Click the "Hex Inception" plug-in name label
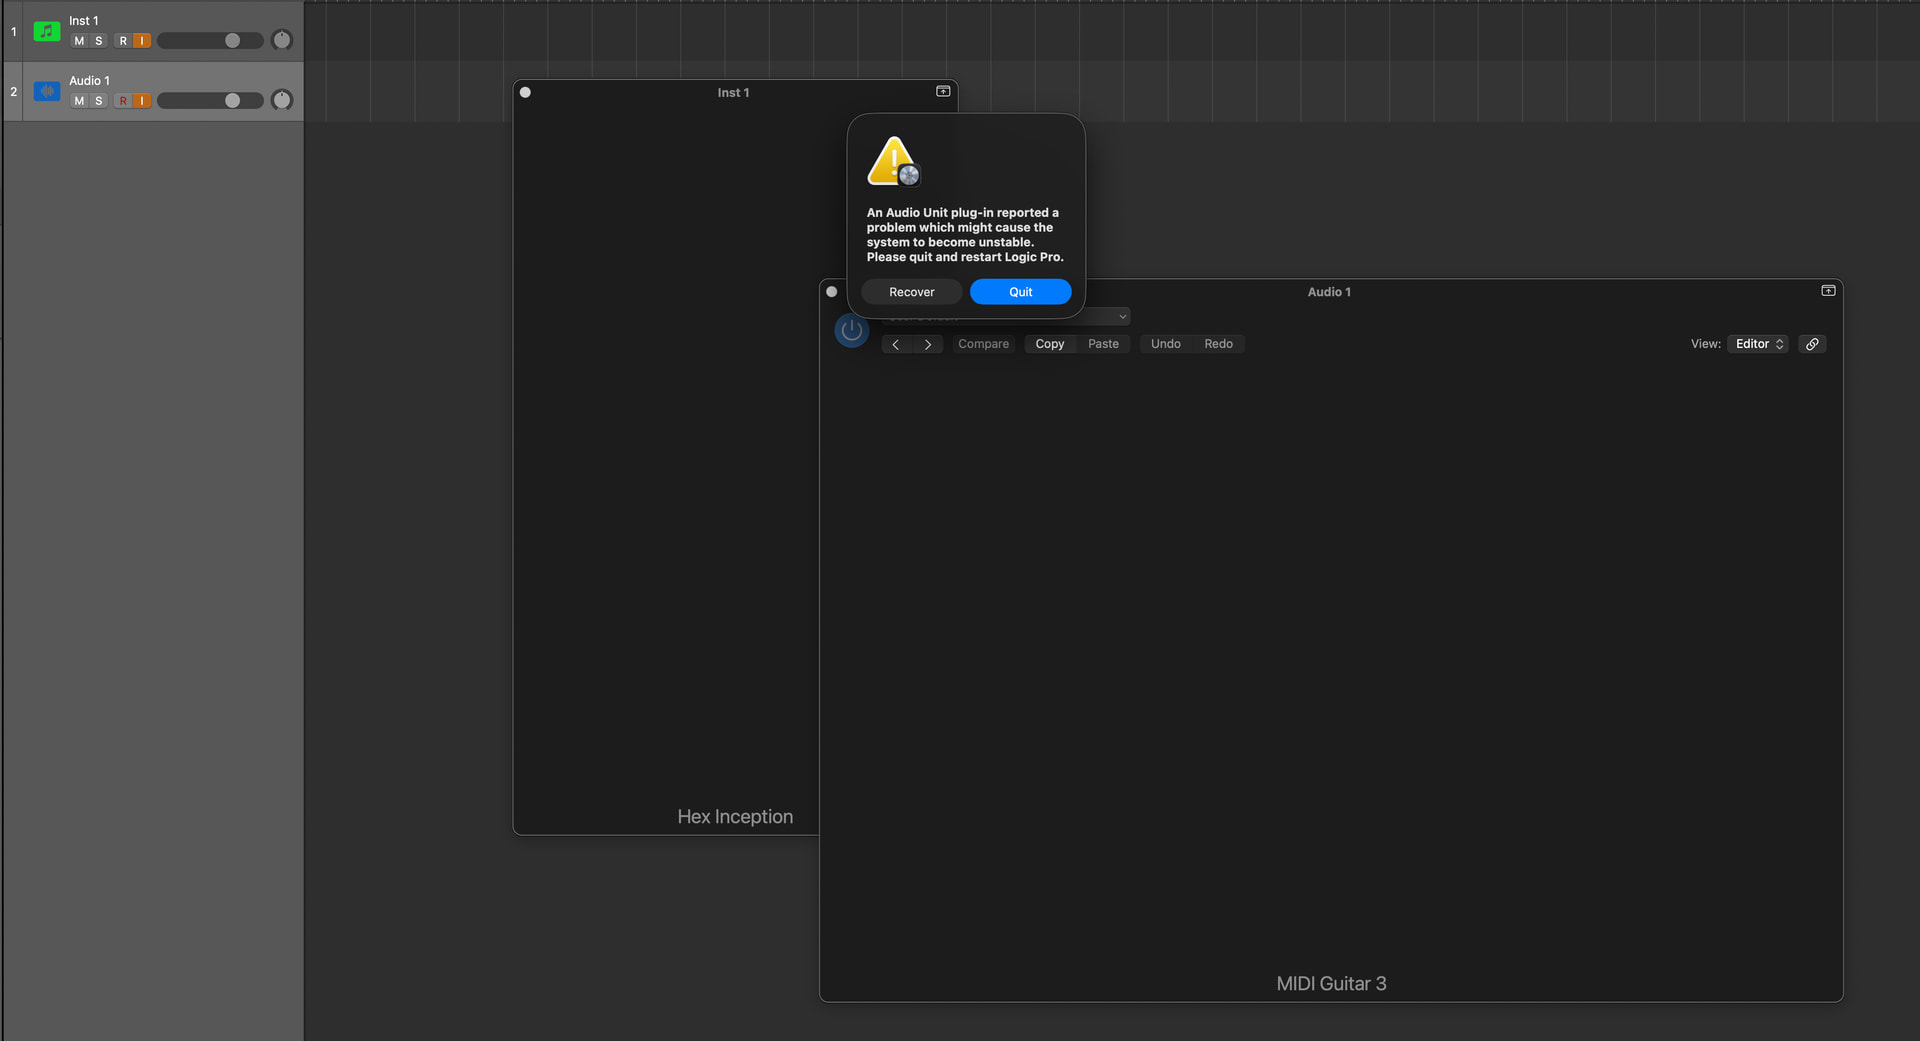This screenshot has height=1041, width=1920. (x=735, y=817)
